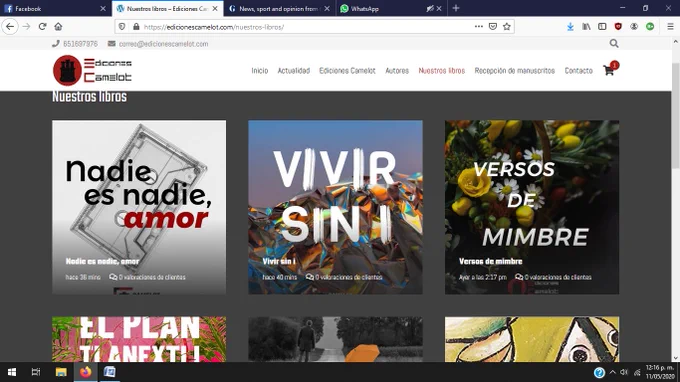Open the tracking protection shield icon

[122, 27]
